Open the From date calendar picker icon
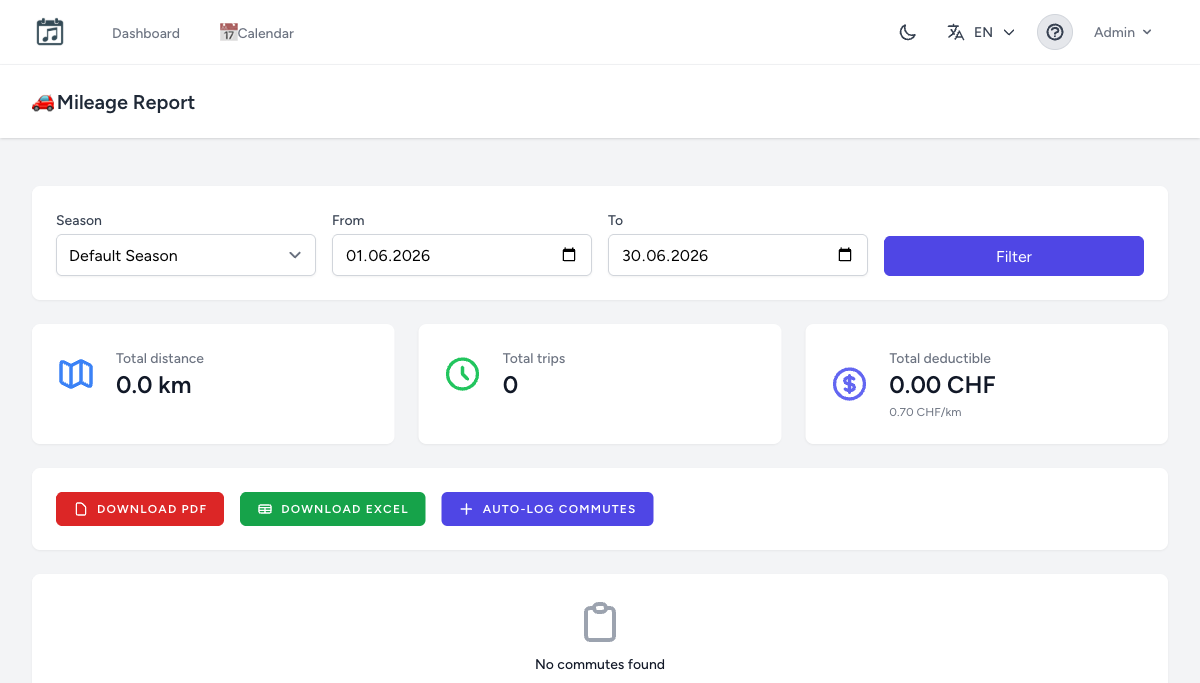The height and width of the screenshot is (683, 1200). pyautogui.click(x=569, y=255)
